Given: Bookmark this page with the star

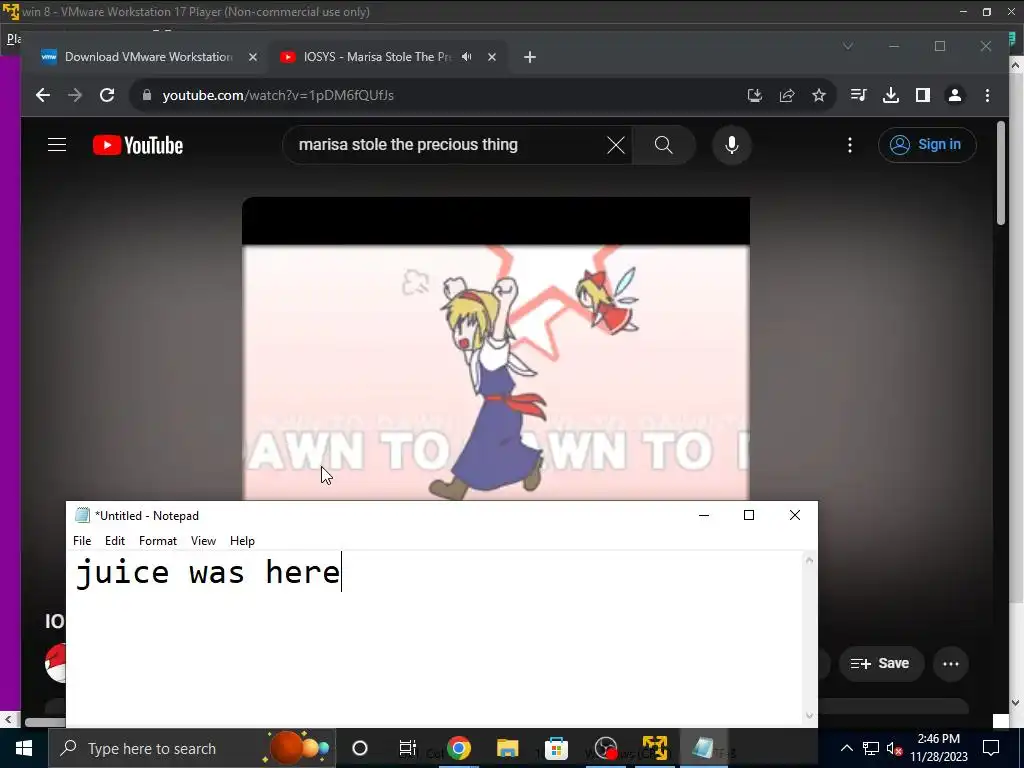Looking at the screenshot, I should coord(819,95).
